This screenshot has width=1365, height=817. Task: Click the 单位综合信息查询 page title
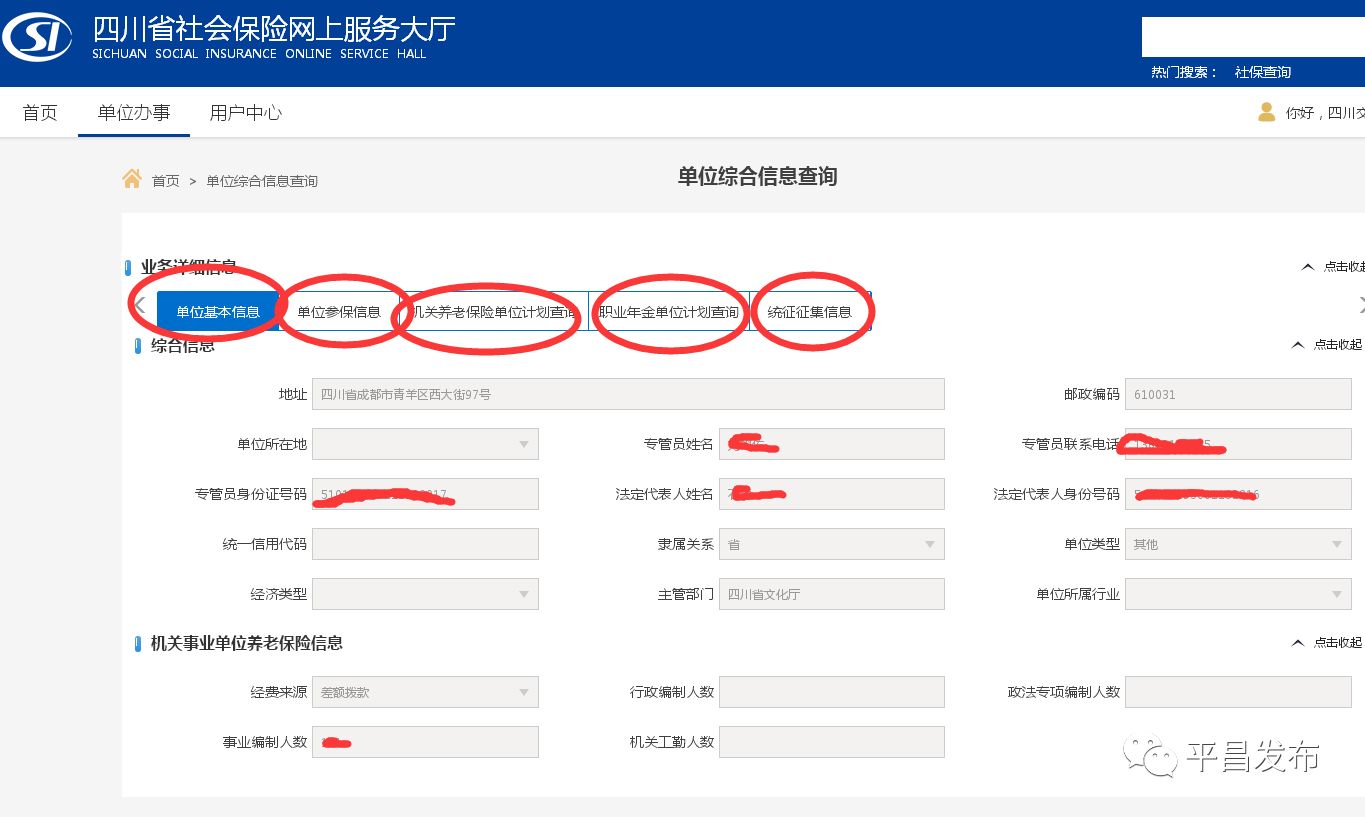point(757,177)
